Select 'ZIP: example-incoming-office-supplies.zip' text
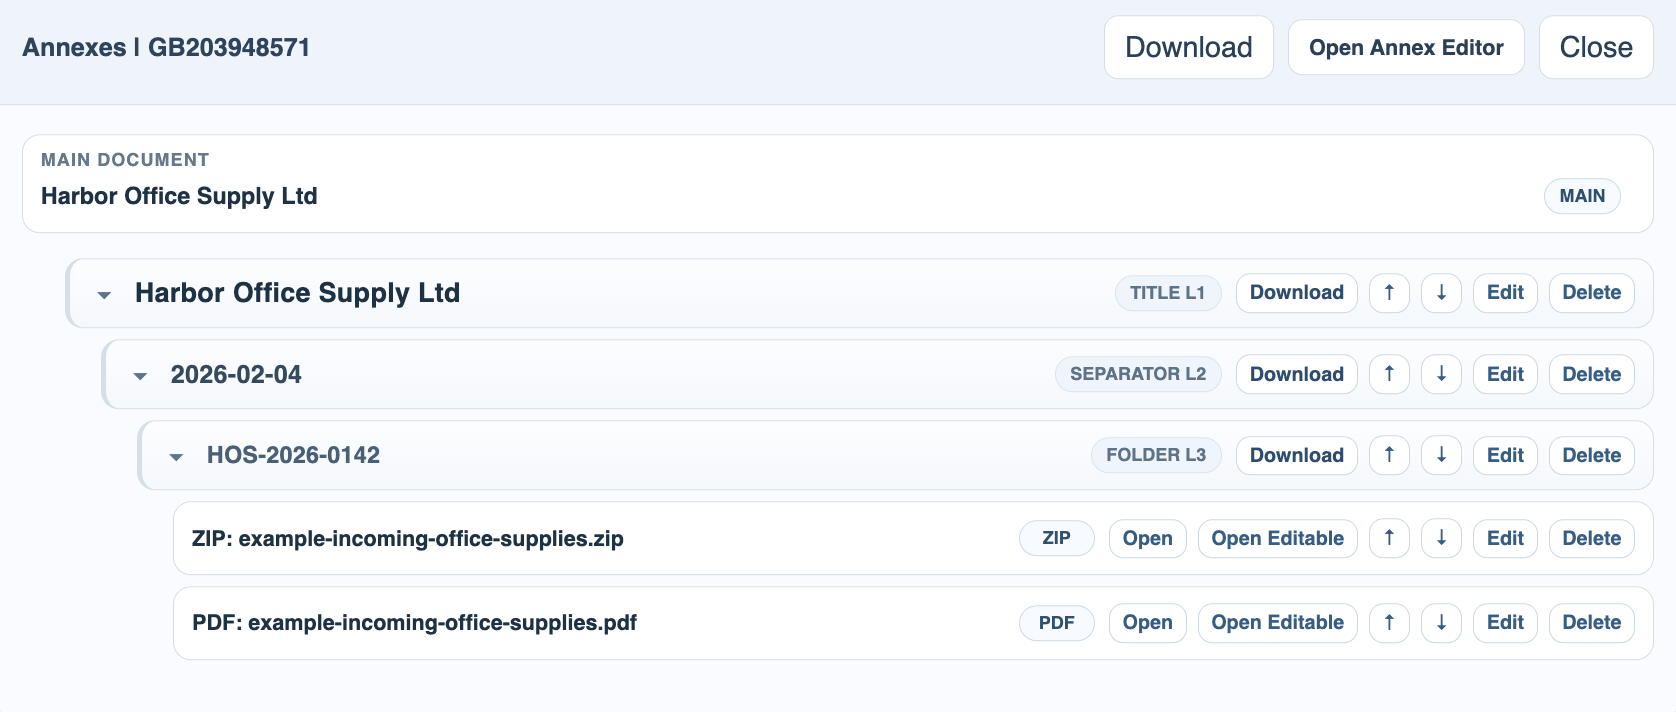 (x=408, y=538)
